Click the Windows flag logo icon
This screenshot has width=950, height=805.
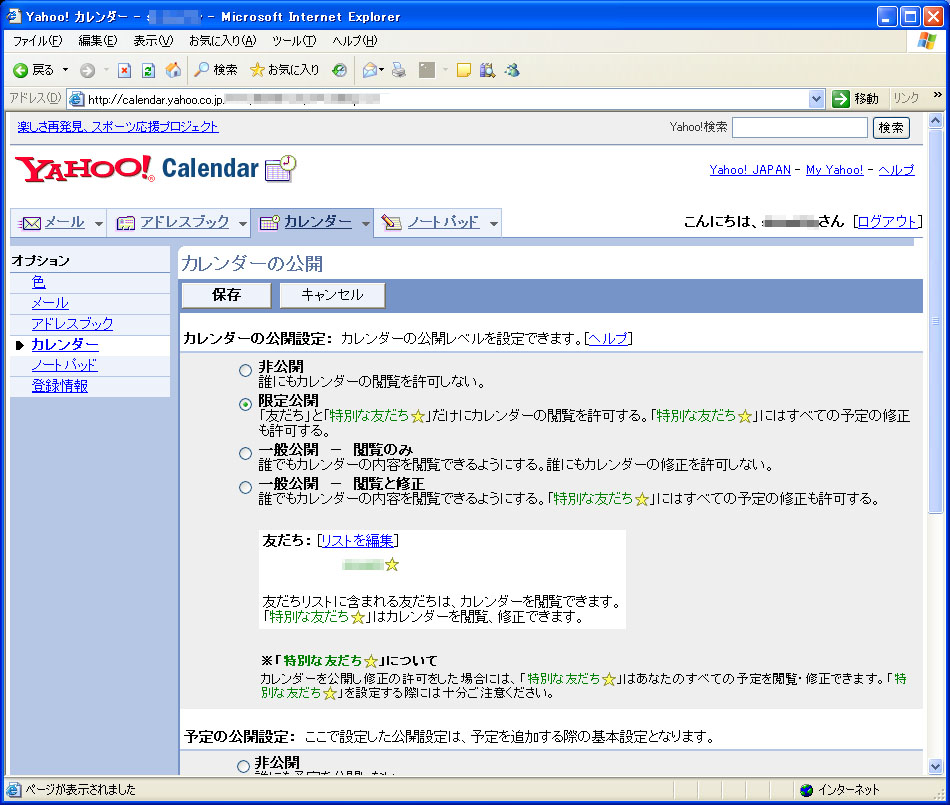tap(926, 41)
